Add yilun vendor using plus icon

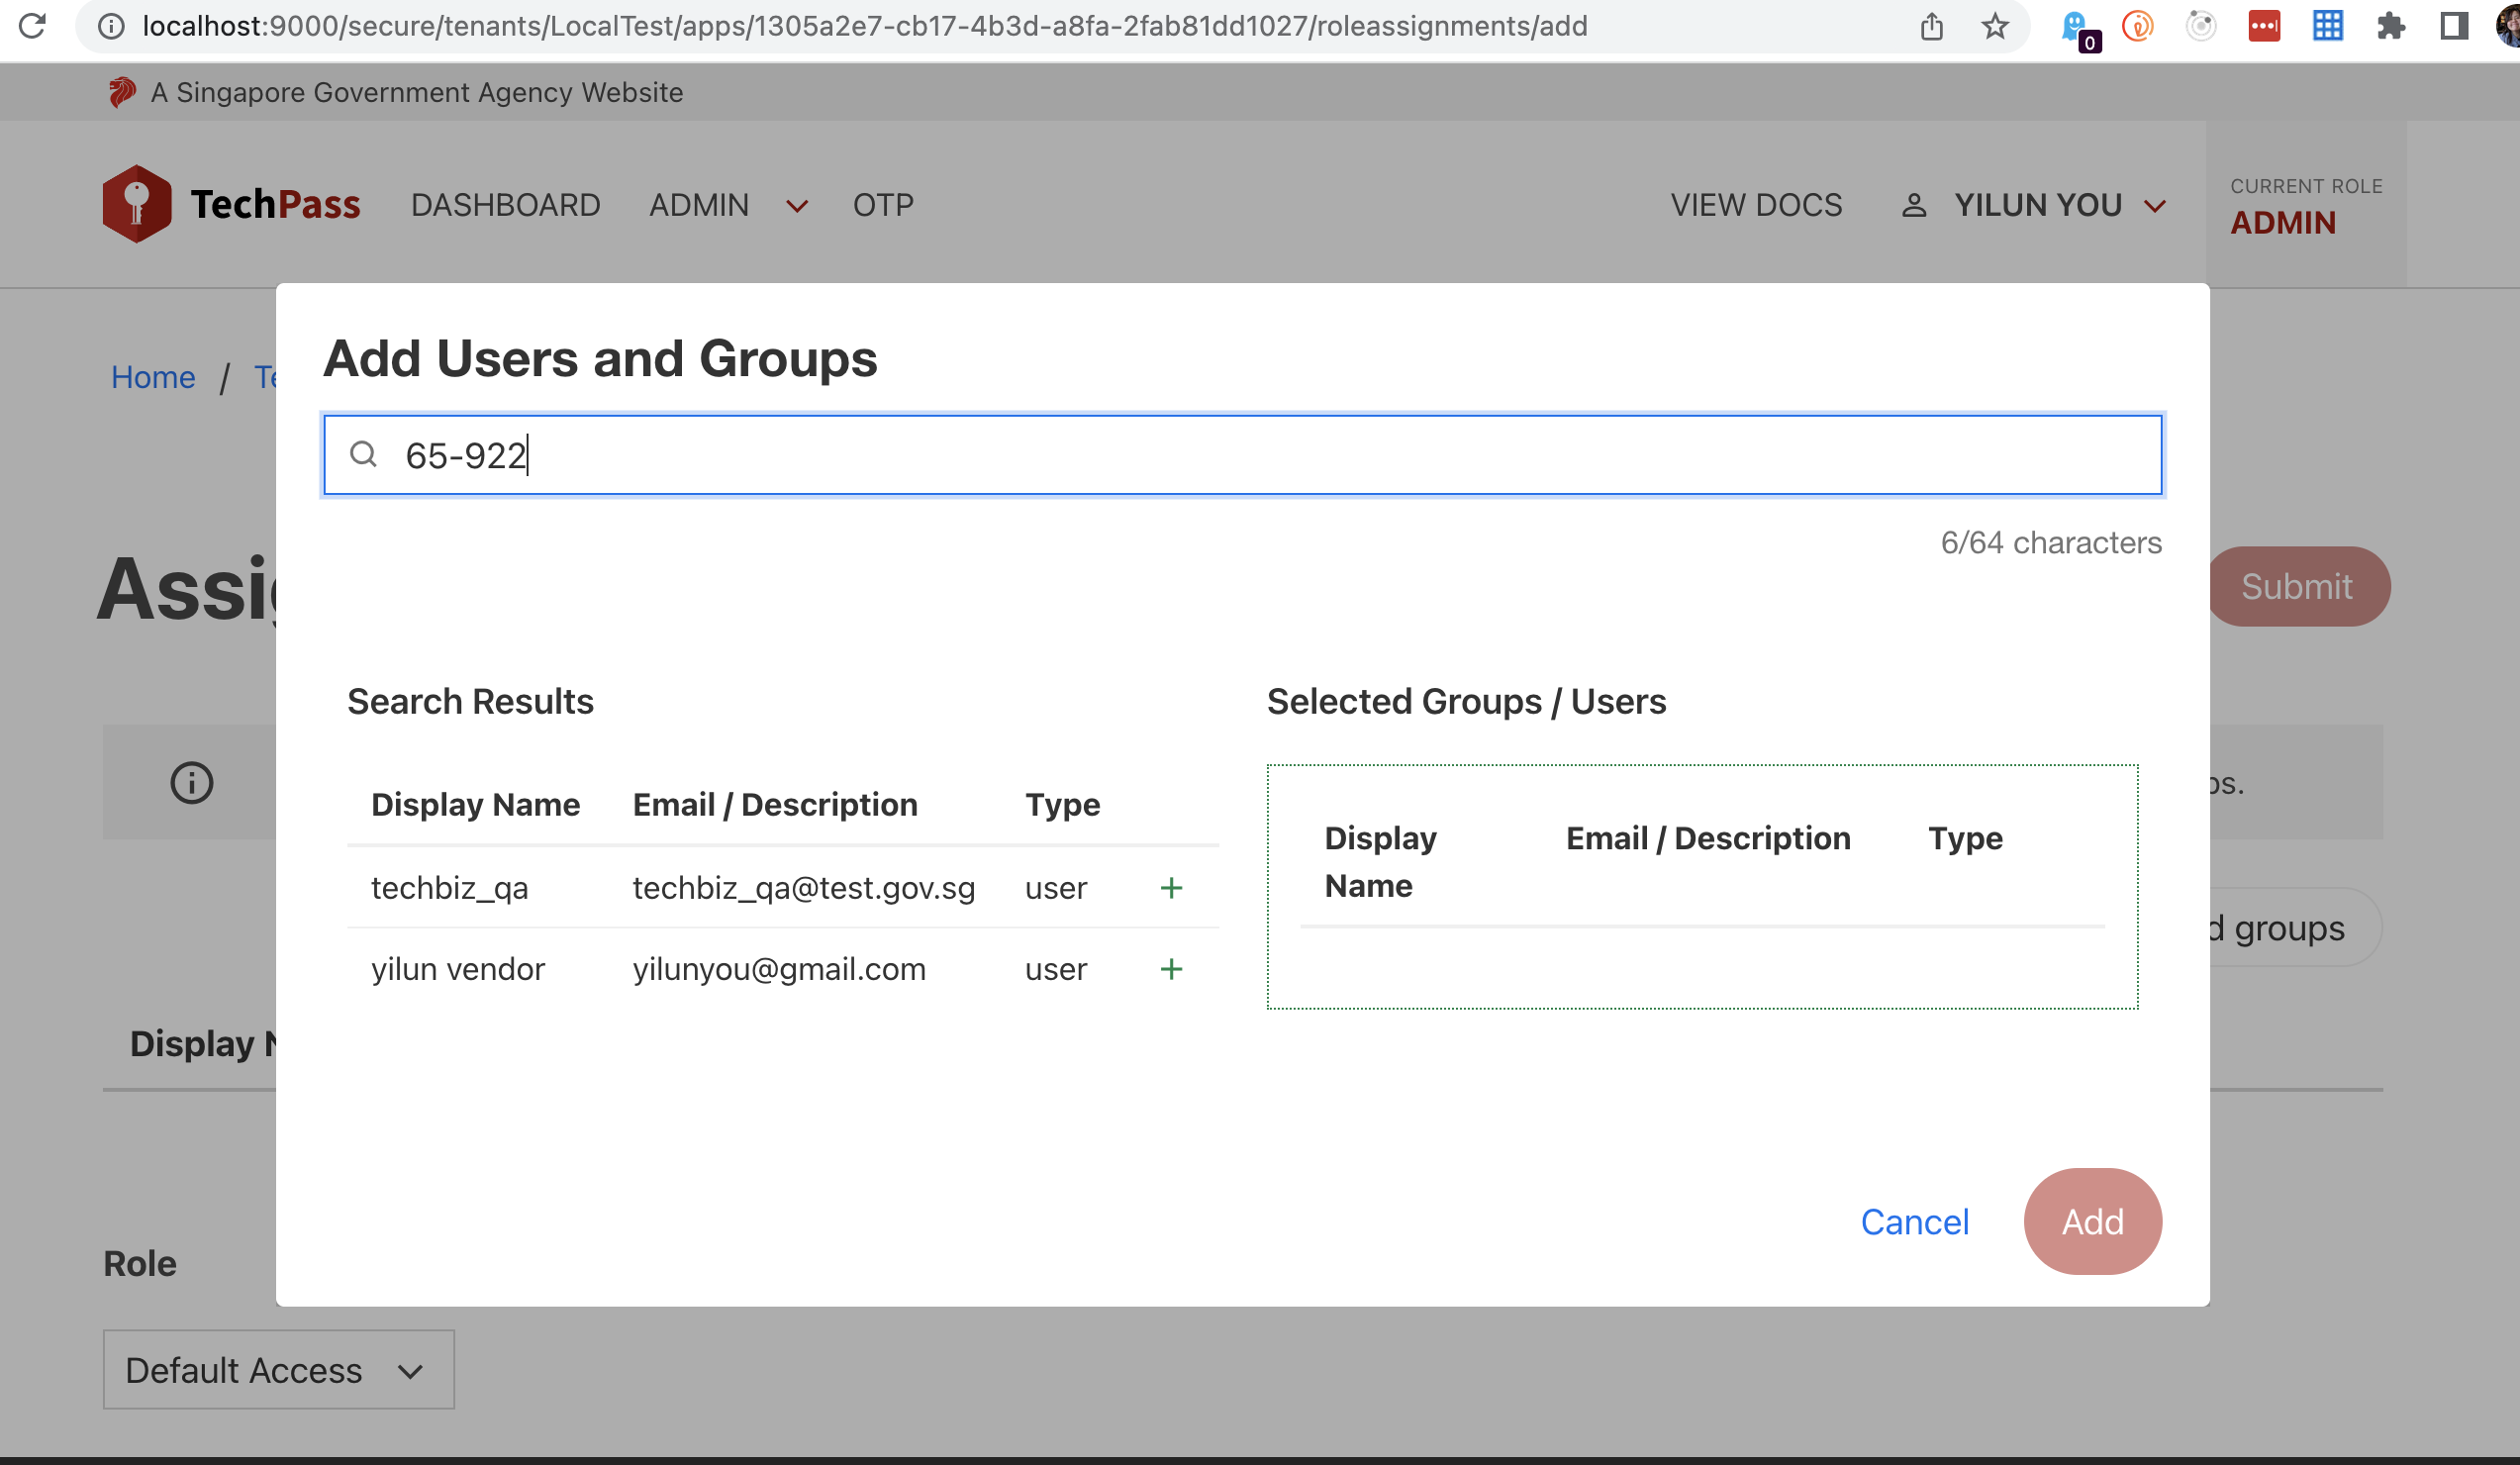(x=1171, y=969)
